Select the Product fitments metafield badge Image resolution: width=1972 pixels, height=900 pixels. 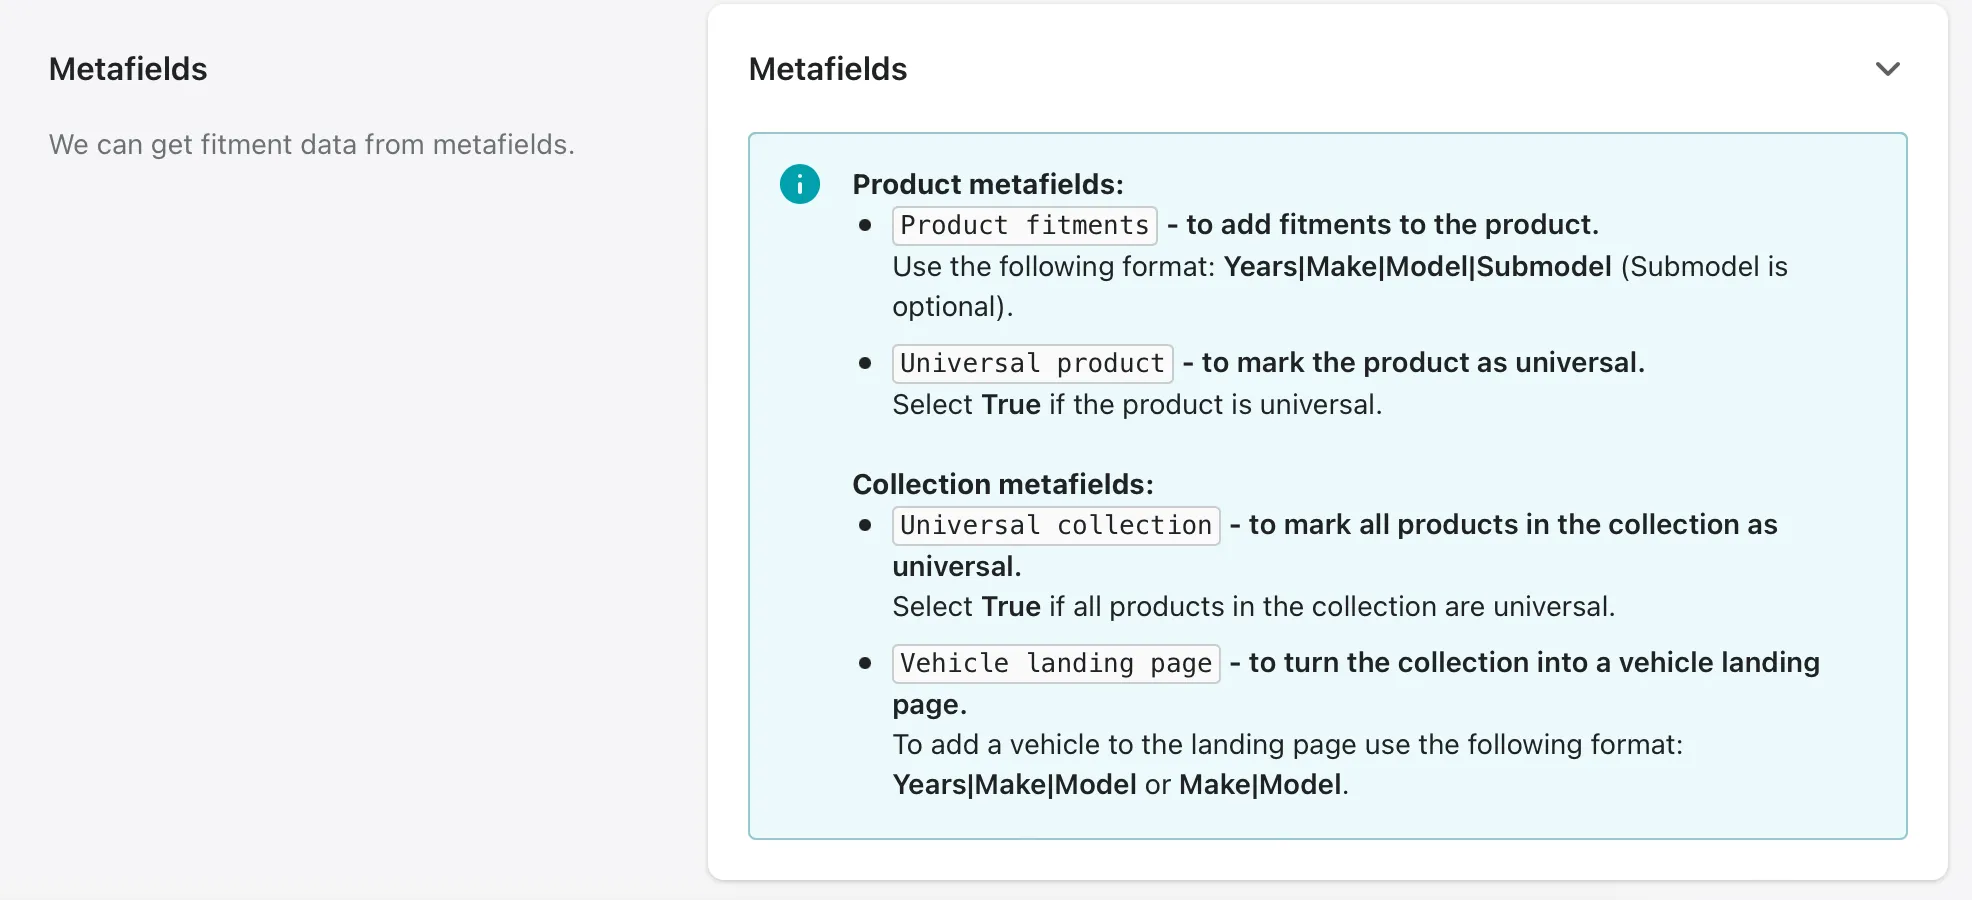tap(1023, 225)
